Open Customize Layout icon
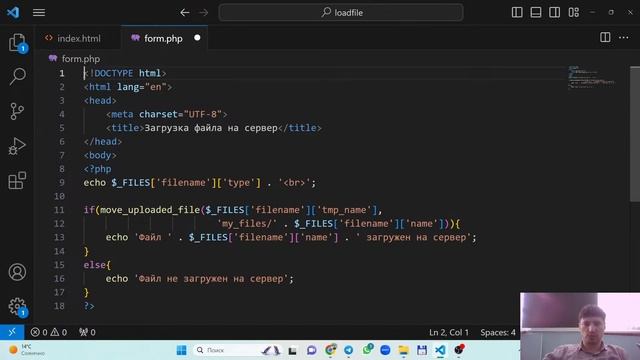Screen dimensions: 640x360 point(573,12)
